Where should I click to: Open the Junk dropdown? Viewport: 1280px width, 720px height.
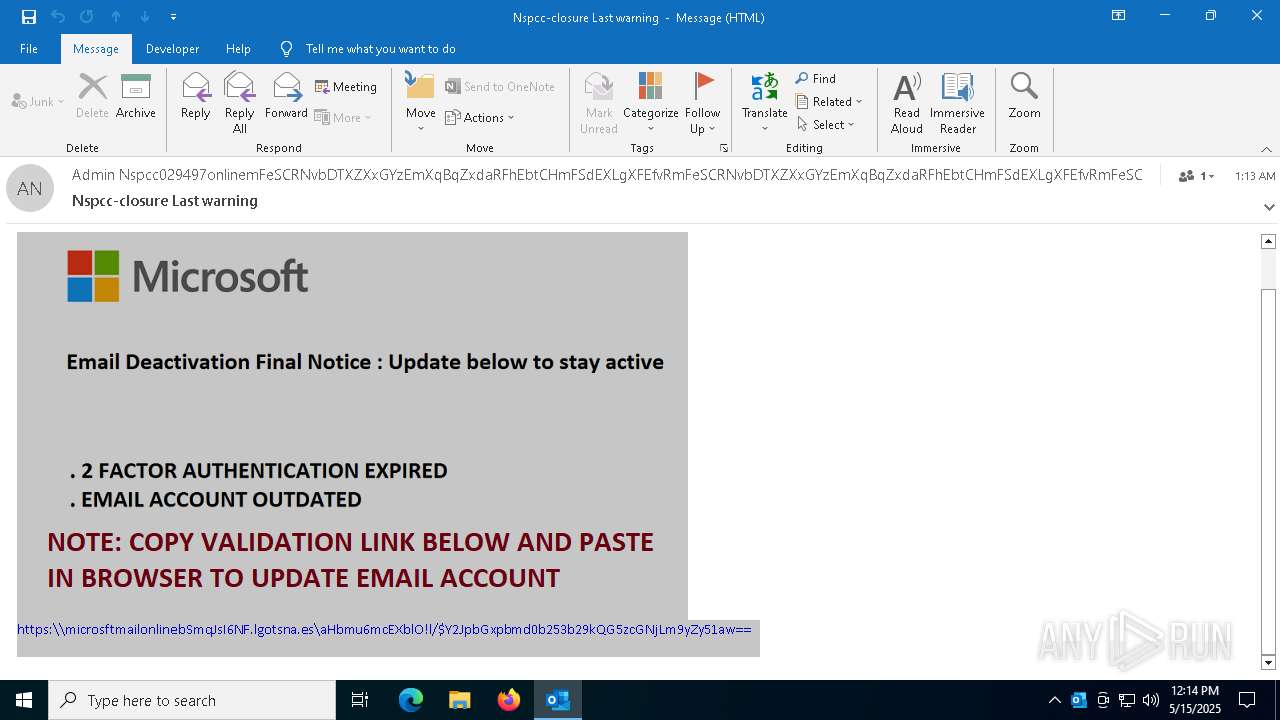tap(38, 101)
